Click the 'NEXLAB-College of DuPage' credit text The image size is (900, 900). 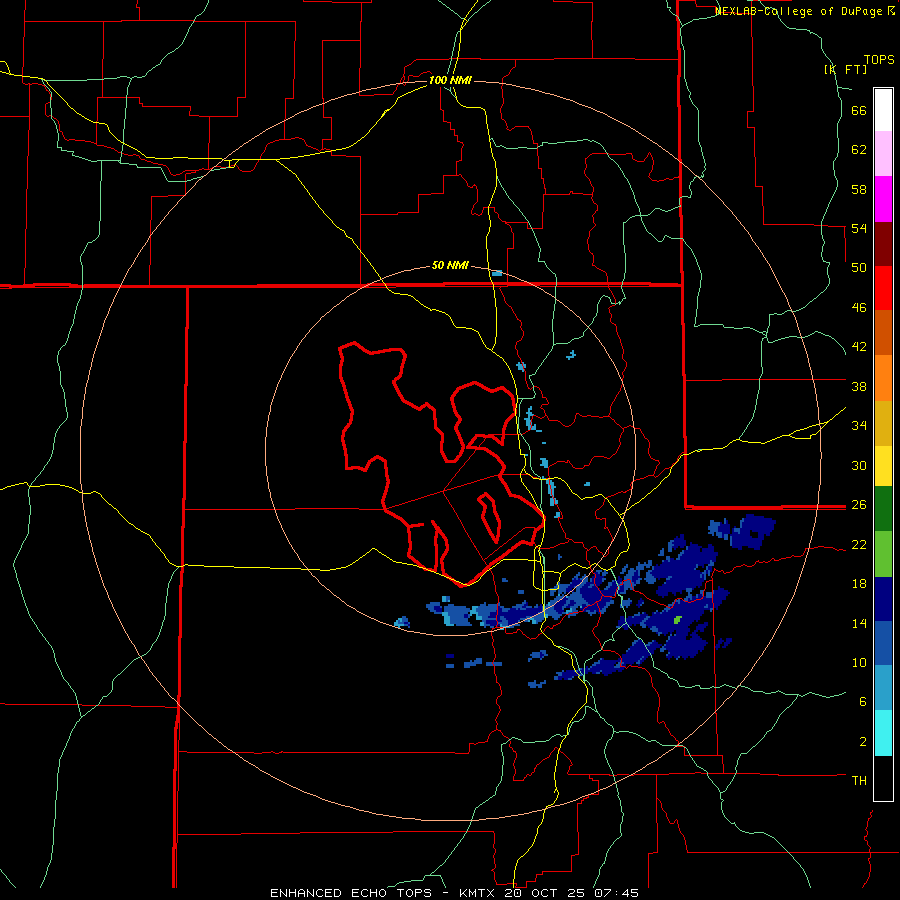click(x=798, y=11)
